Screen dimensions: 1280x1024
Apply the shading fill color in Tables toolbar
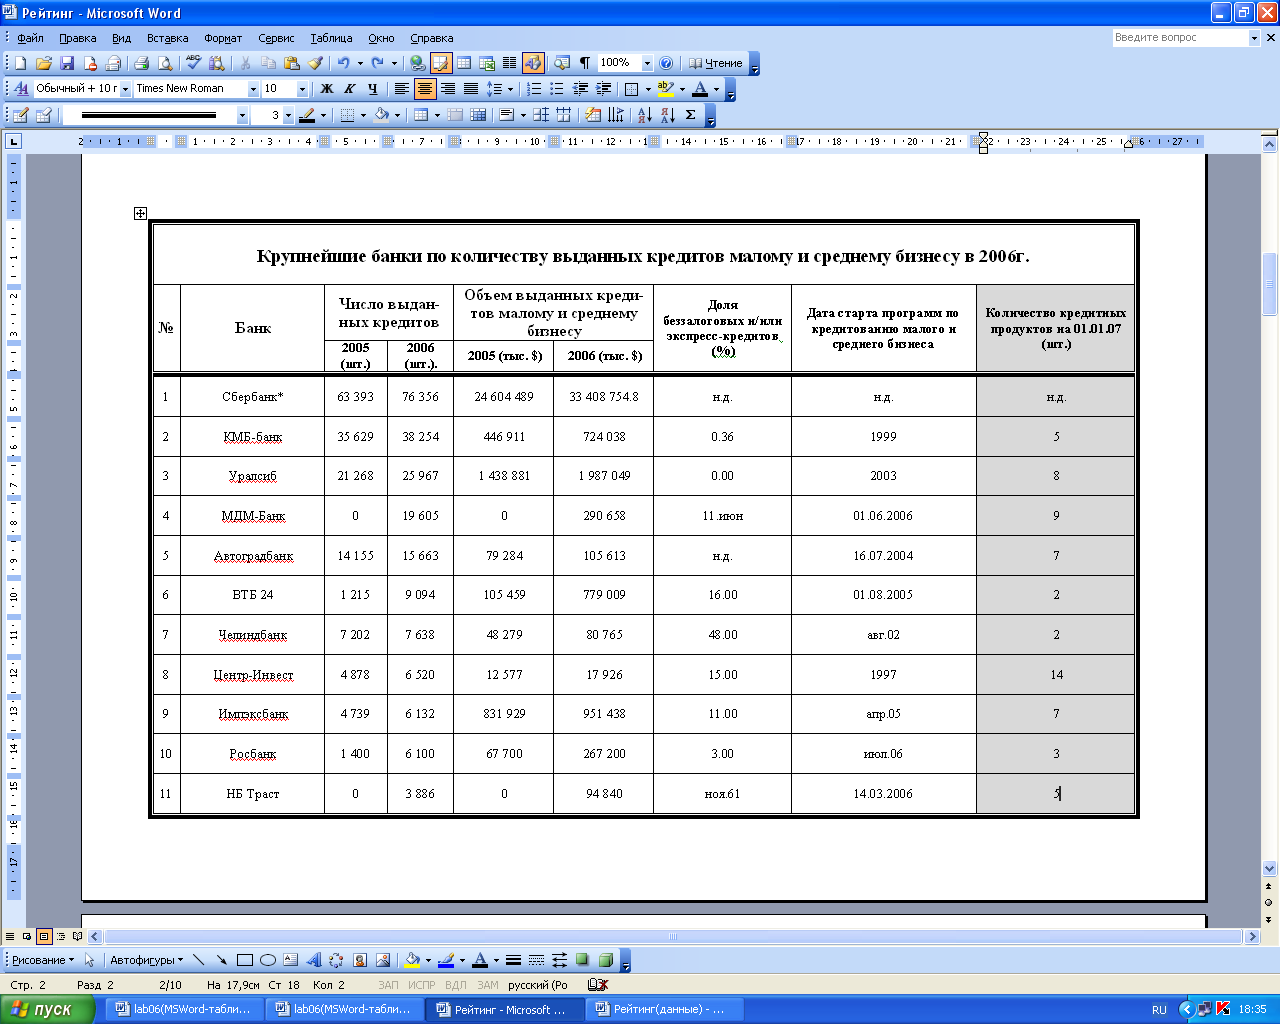(x=382, y=115)
